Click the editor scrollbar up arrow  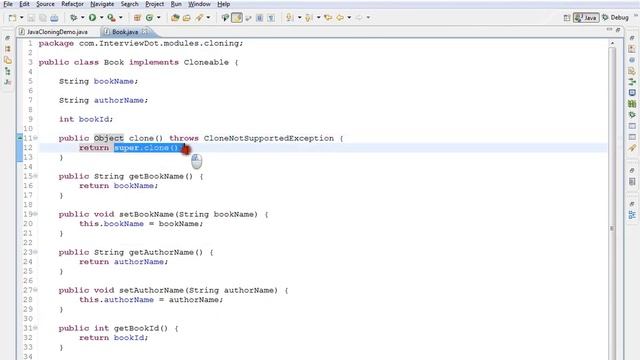pyautogui.click(x=612, y=43)
